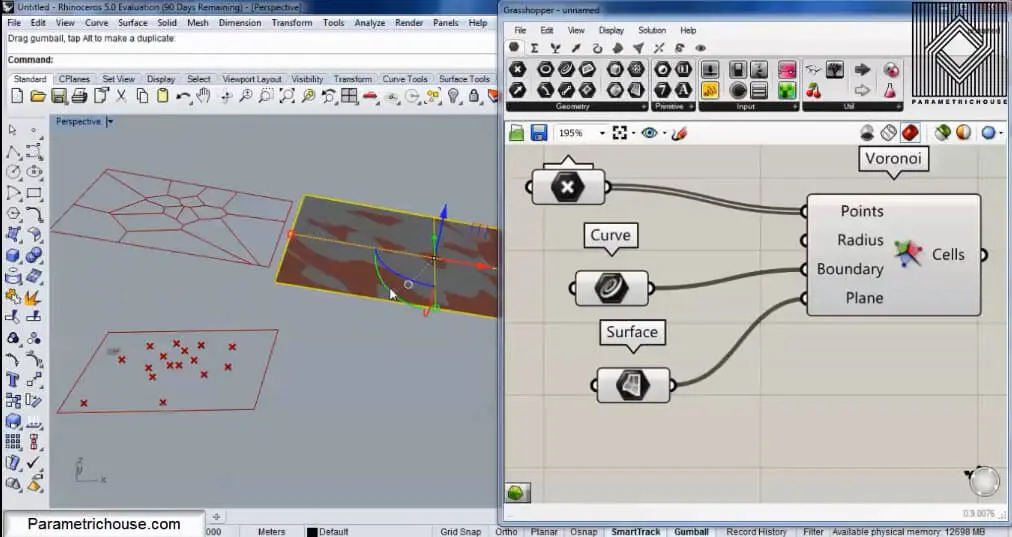Select the Pan hand tool
This screenshot has width=1012, height=537.
coord(203,96)
